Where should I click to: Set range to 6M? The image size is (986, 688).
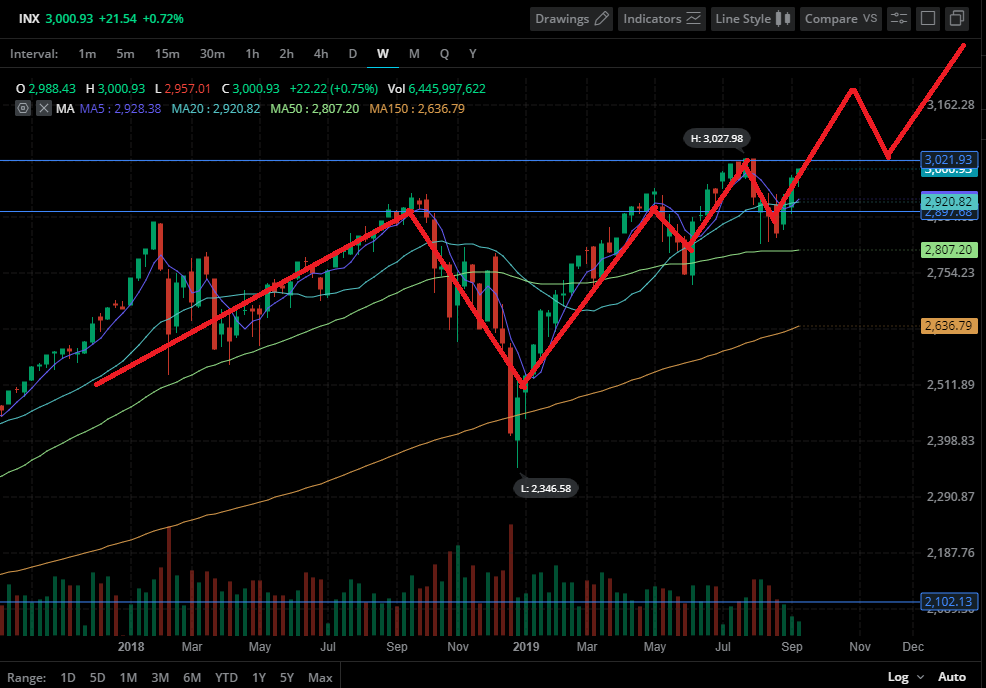192,677
